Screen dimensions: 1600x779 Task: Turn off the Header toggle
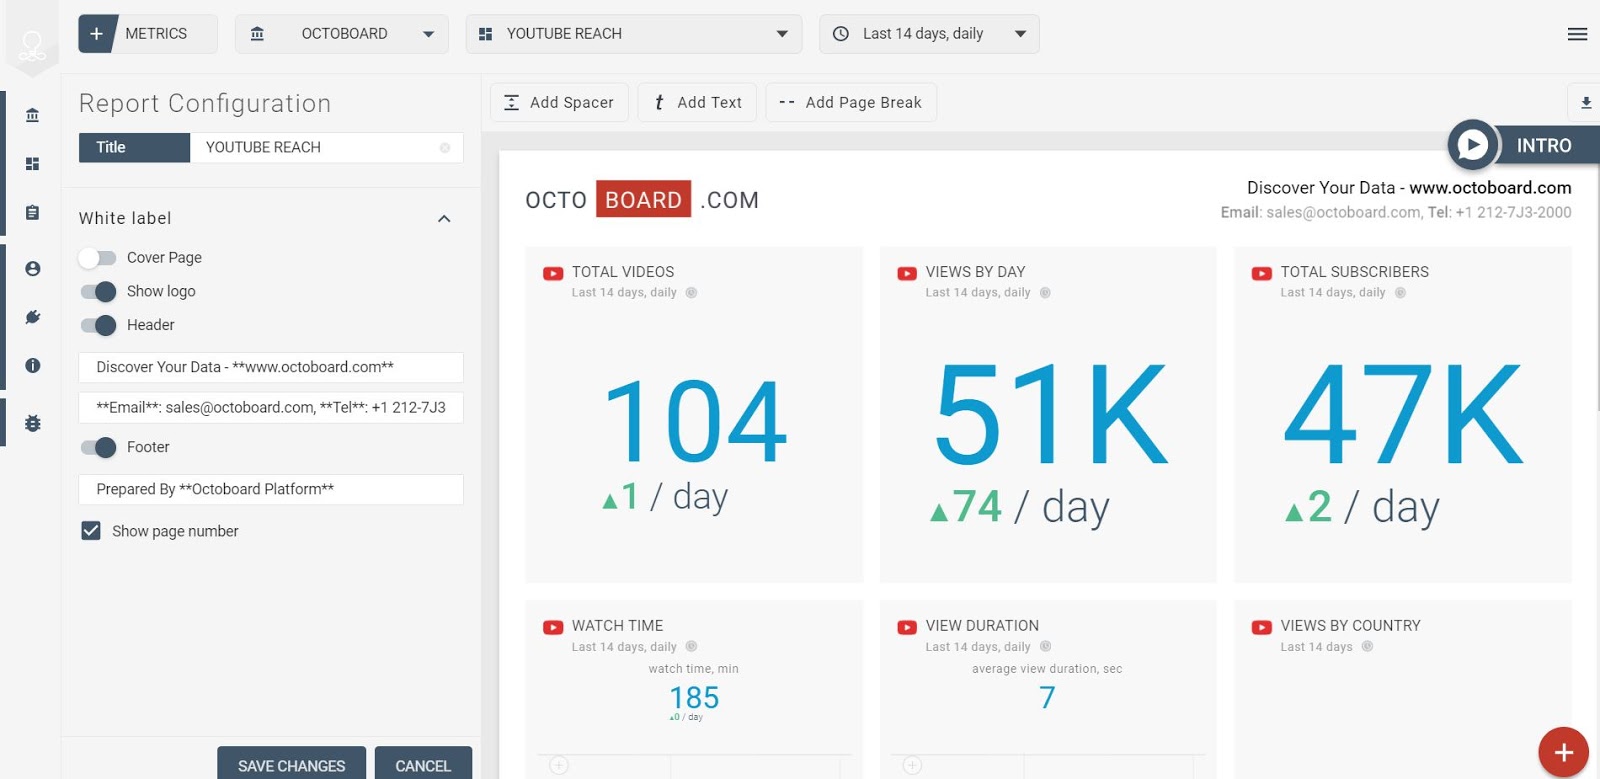click(98, 326)
